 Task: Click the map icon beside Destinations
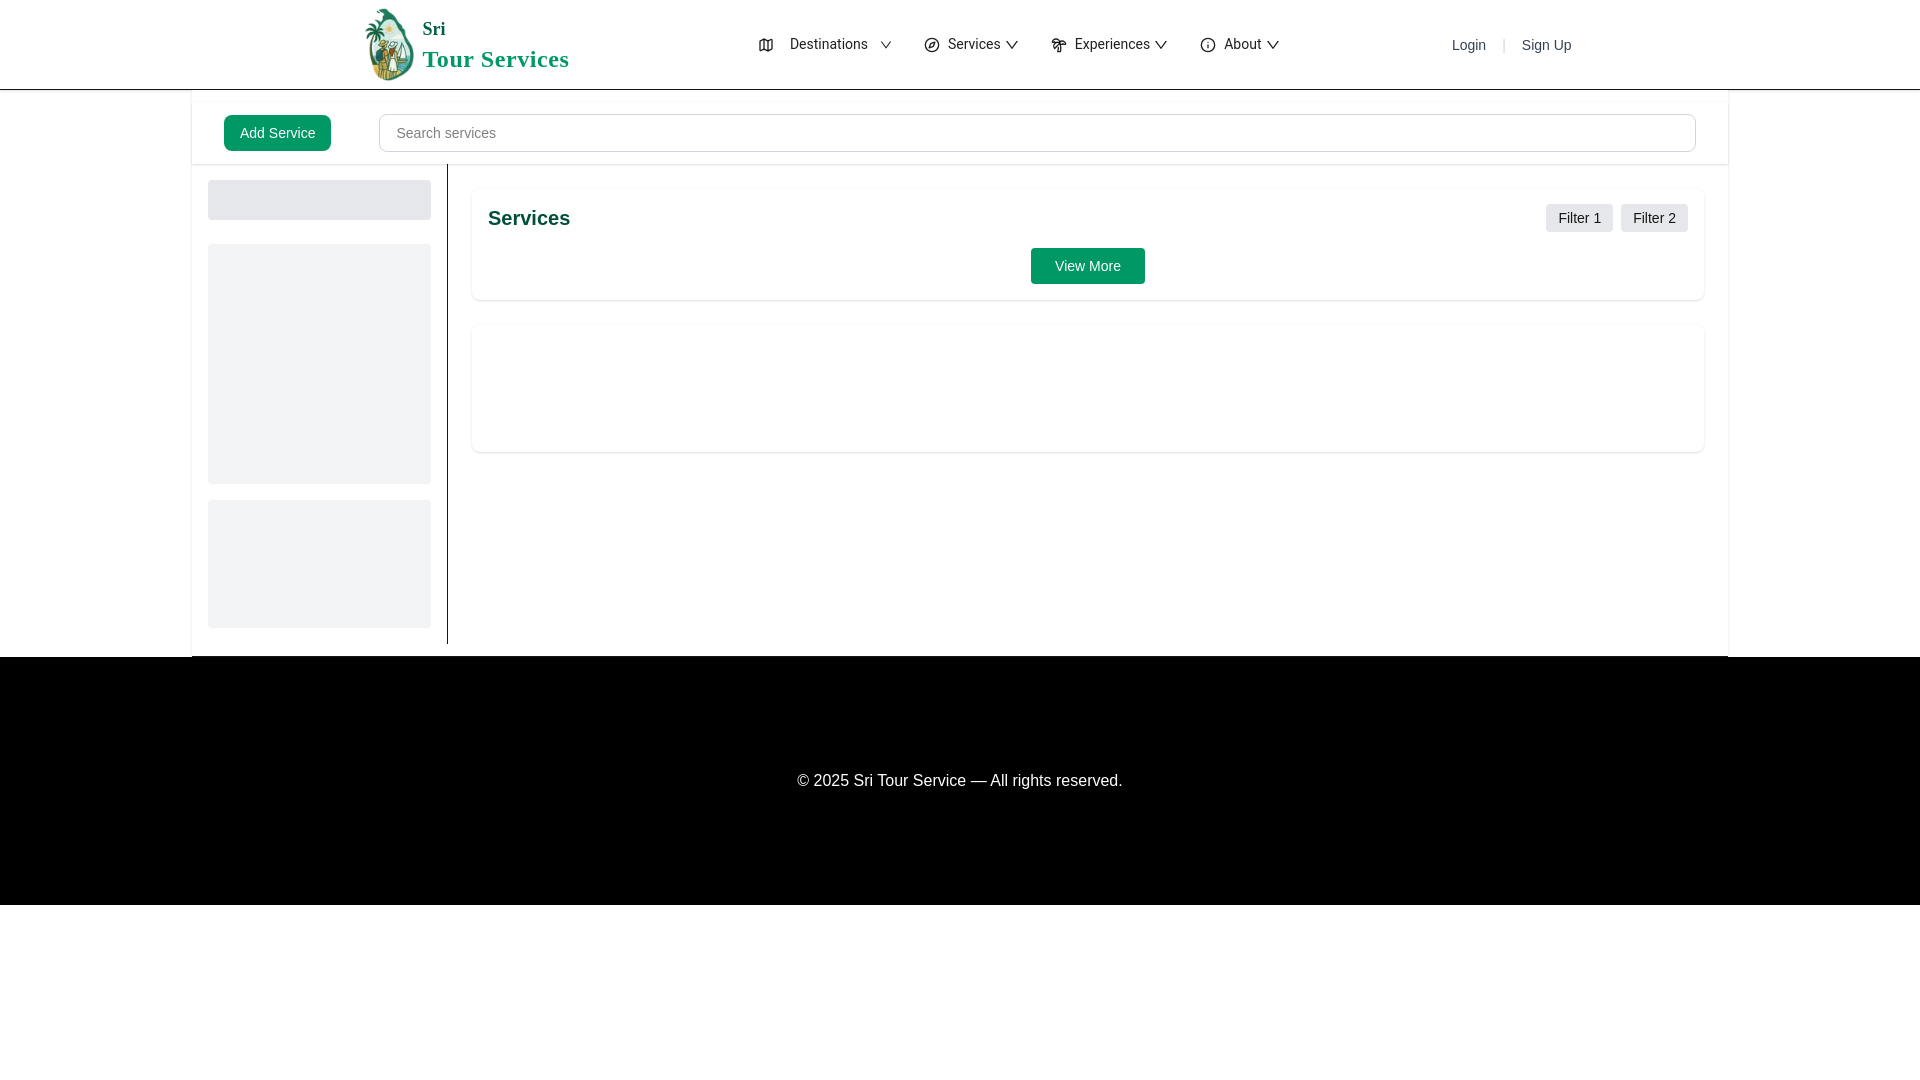(766, 45)
